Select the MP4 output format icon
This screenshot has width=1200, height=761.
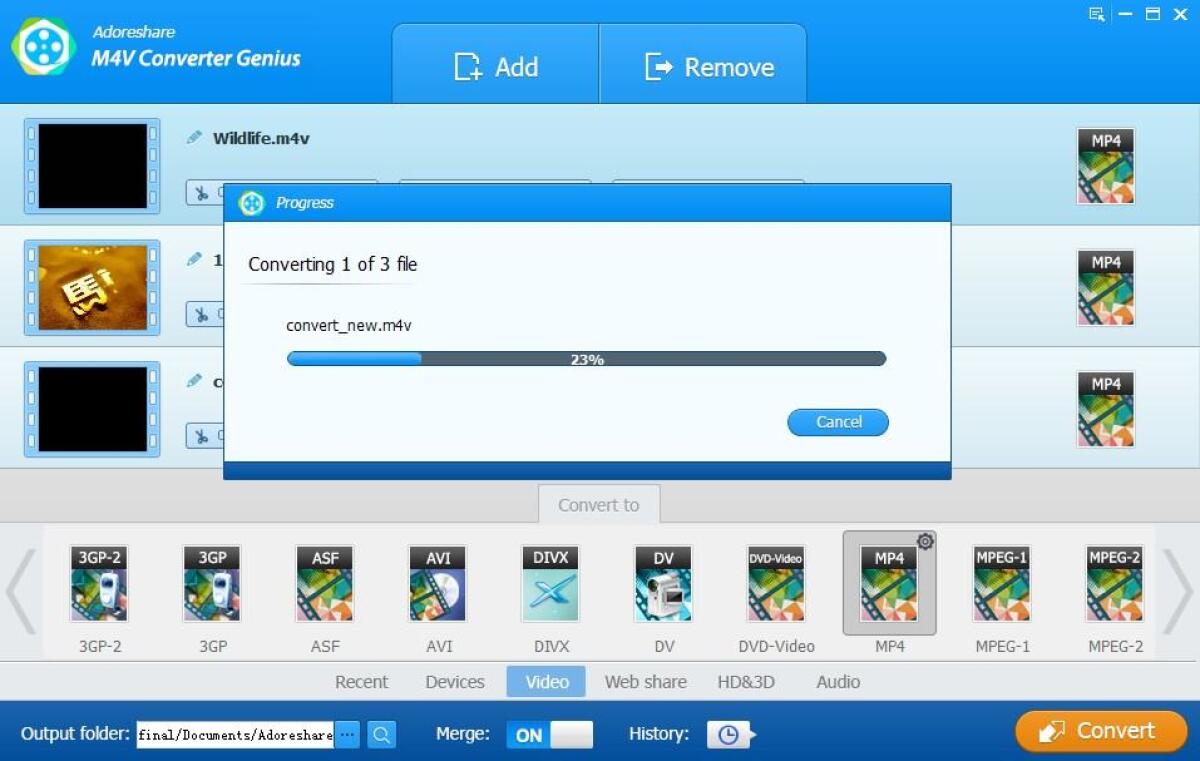[x=889, y=583]
